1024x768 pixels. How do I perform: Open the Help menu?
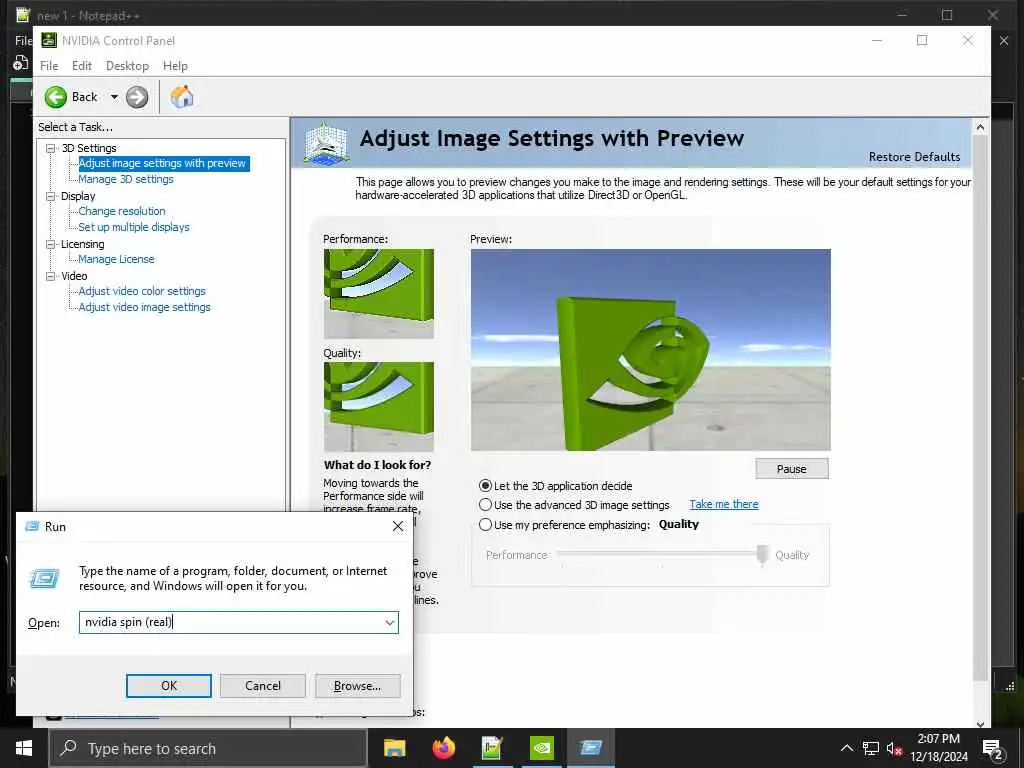tap(175, 66)
